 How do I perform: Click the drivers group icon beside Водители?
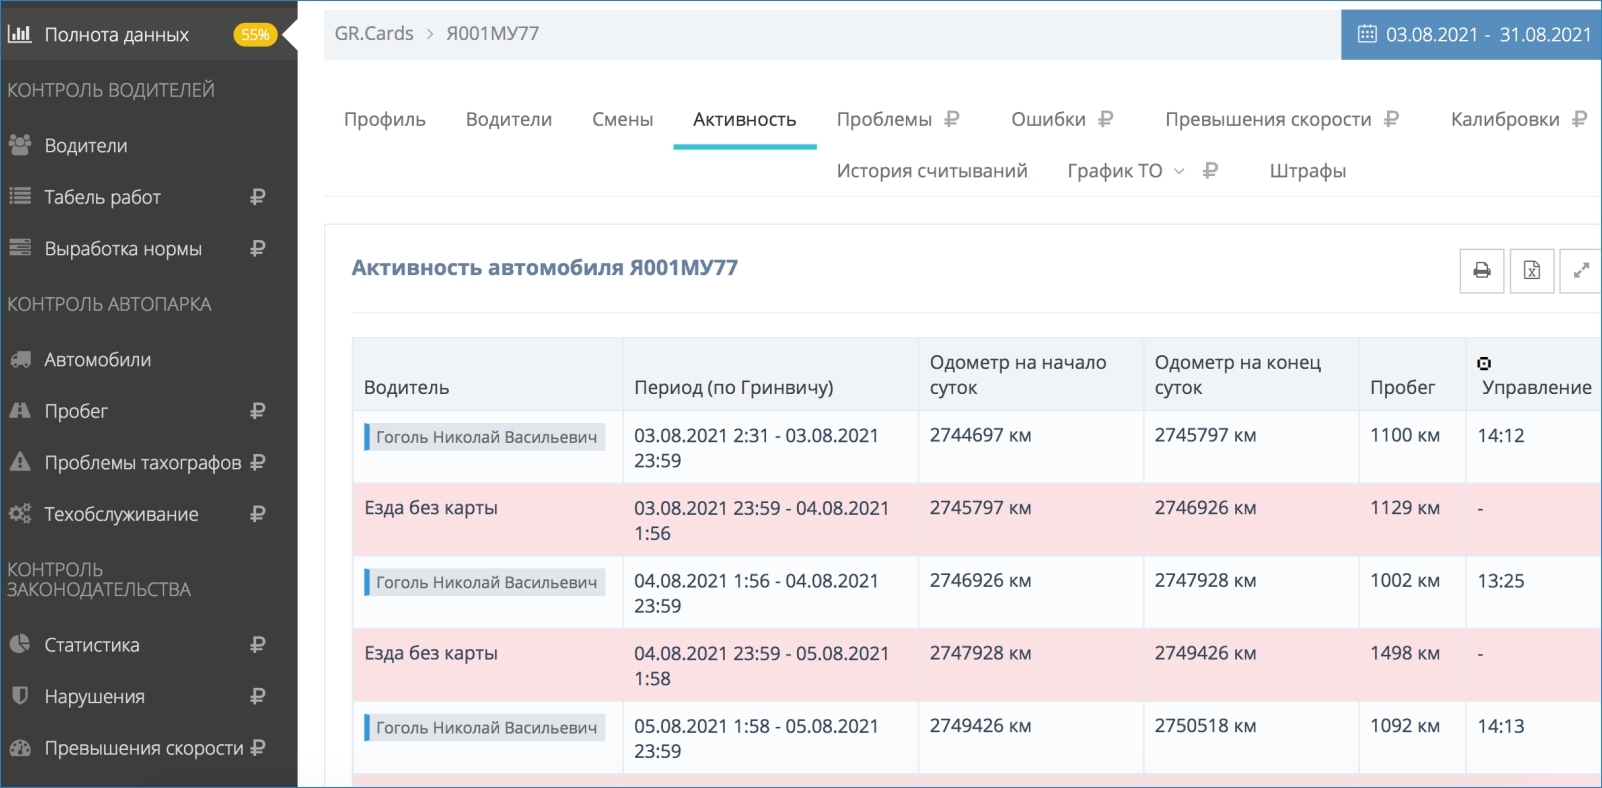click(20, 145)
